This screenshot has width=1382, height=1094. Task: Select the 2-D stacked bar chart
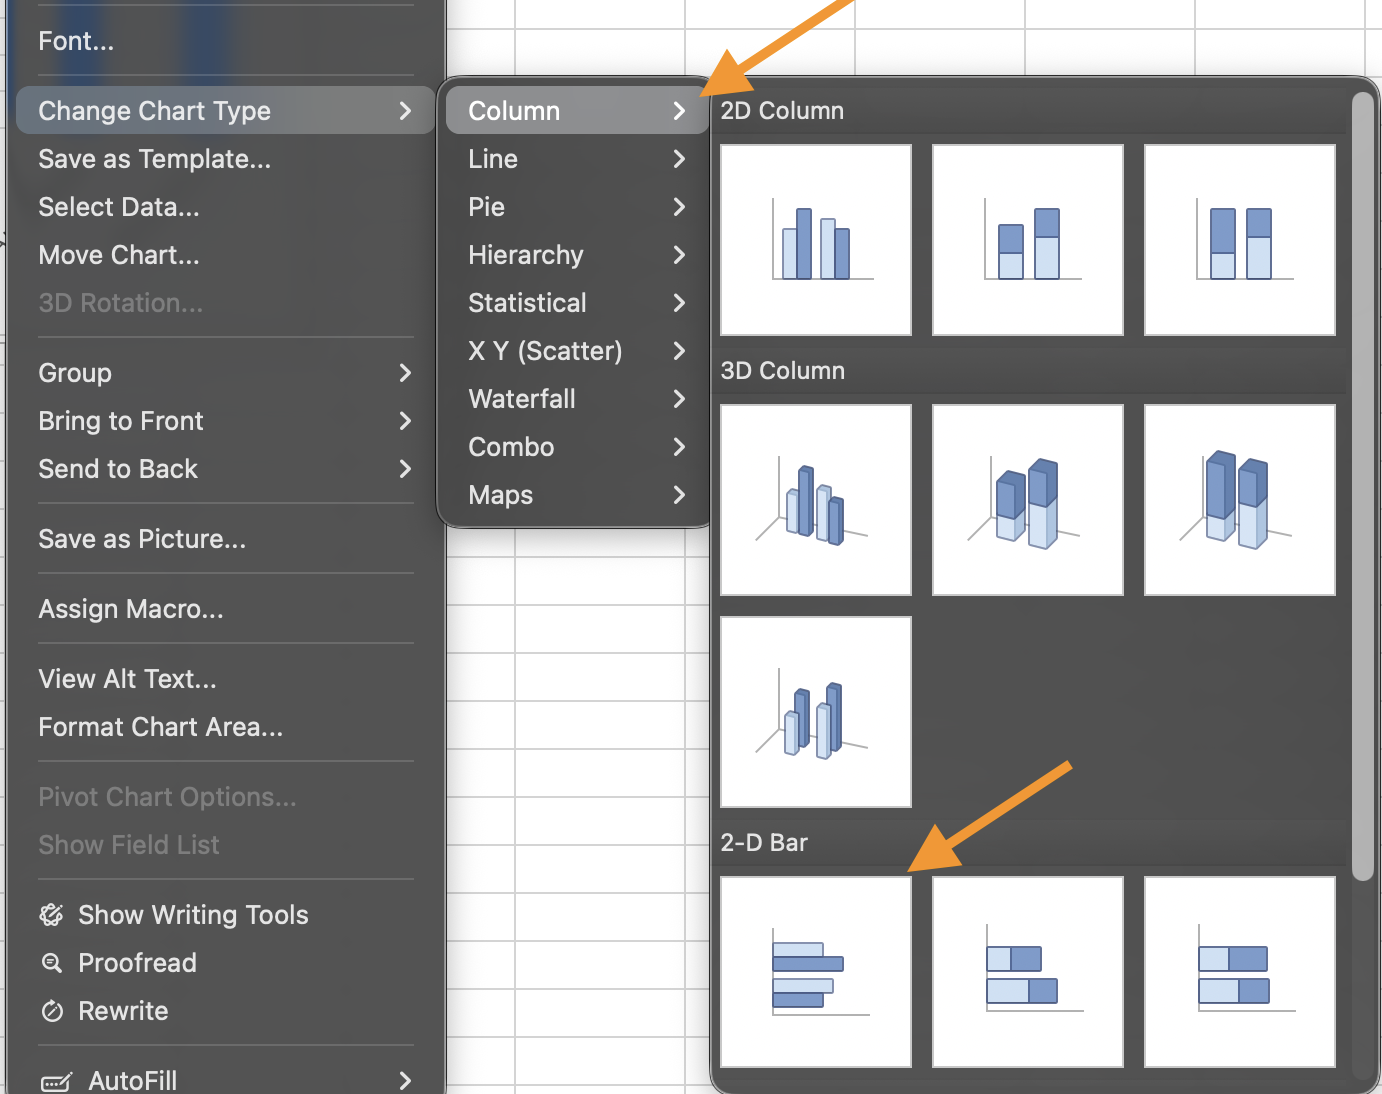tap(1027, 972)
